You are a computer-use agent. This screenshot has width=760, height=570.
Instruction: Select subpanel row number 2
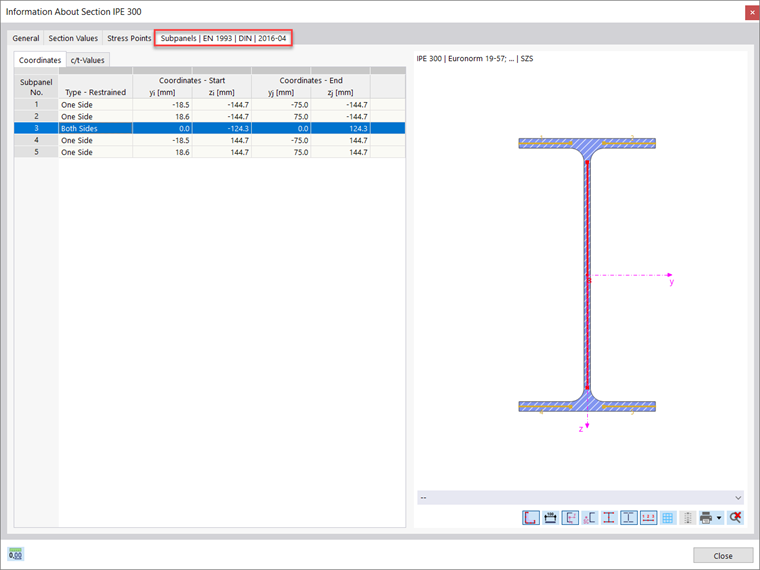209,116
